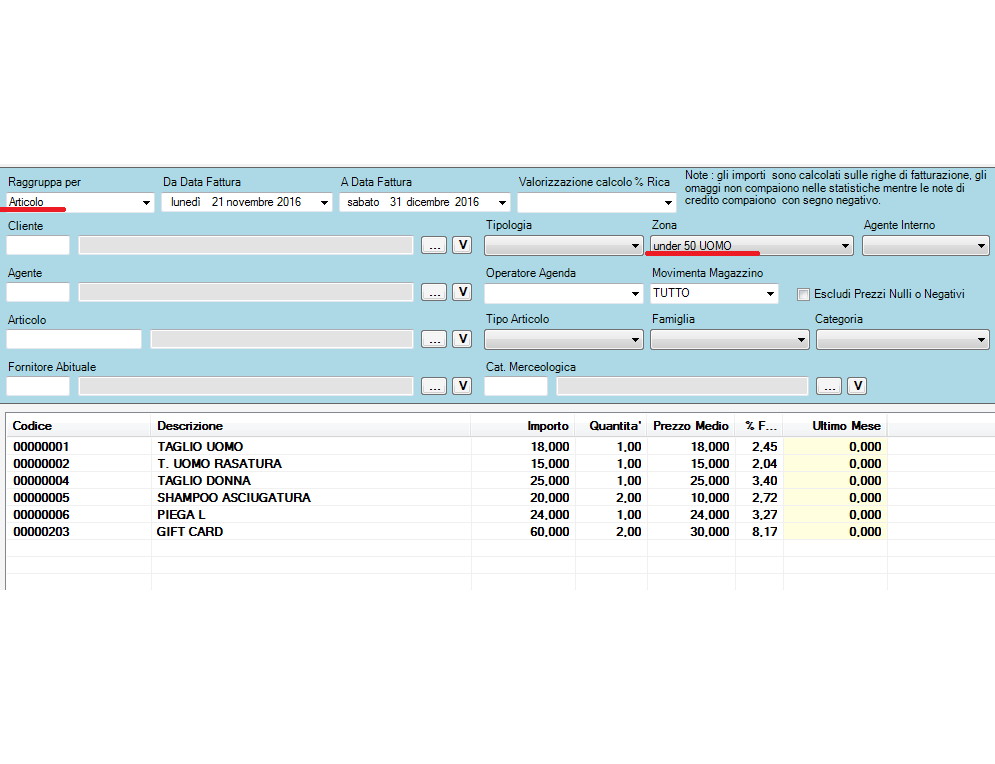The height and width of the screenshot is (764, 995).
Task: Click the Cliente lookup "..." button
Action: coord(434,245)
